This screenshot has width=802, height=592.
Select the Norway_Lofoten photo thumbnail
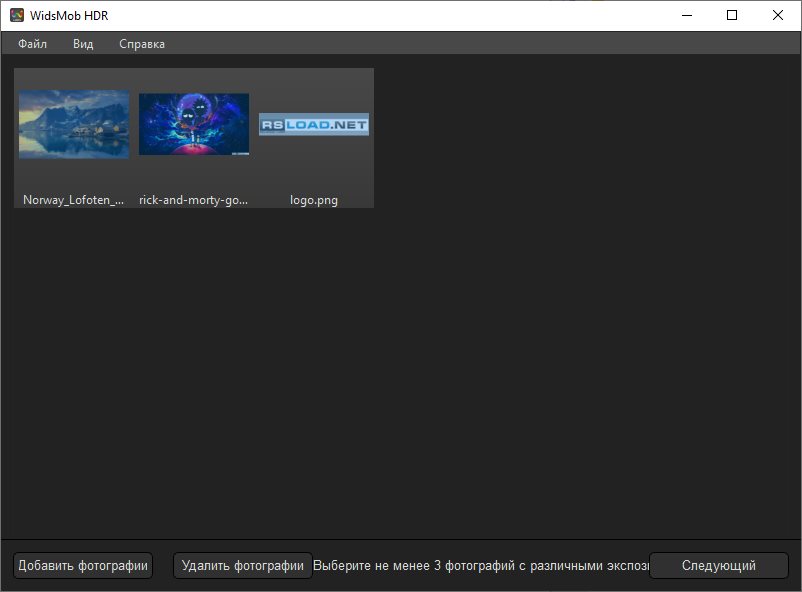pos(72,124)
